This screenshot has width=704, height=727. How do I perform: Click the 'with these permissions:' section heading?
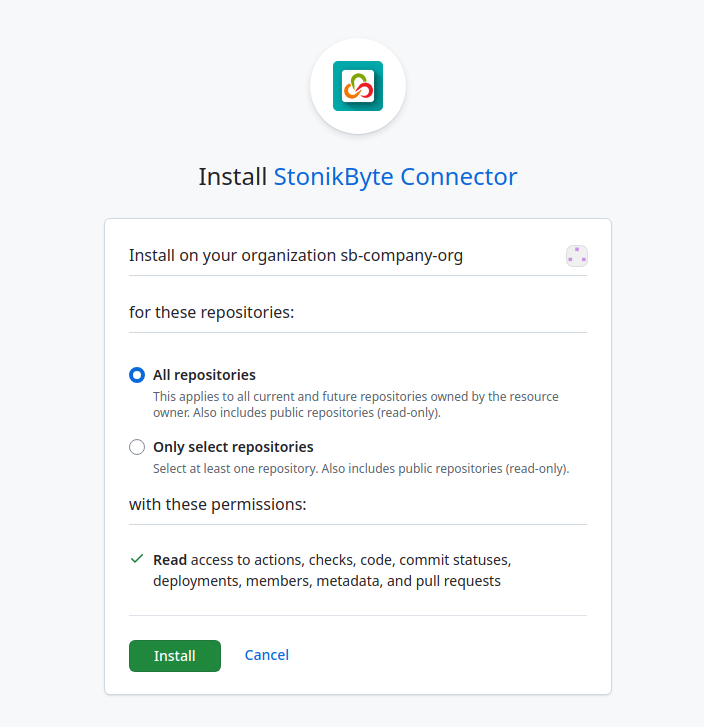pyautogui.click(x=217, y=504)
